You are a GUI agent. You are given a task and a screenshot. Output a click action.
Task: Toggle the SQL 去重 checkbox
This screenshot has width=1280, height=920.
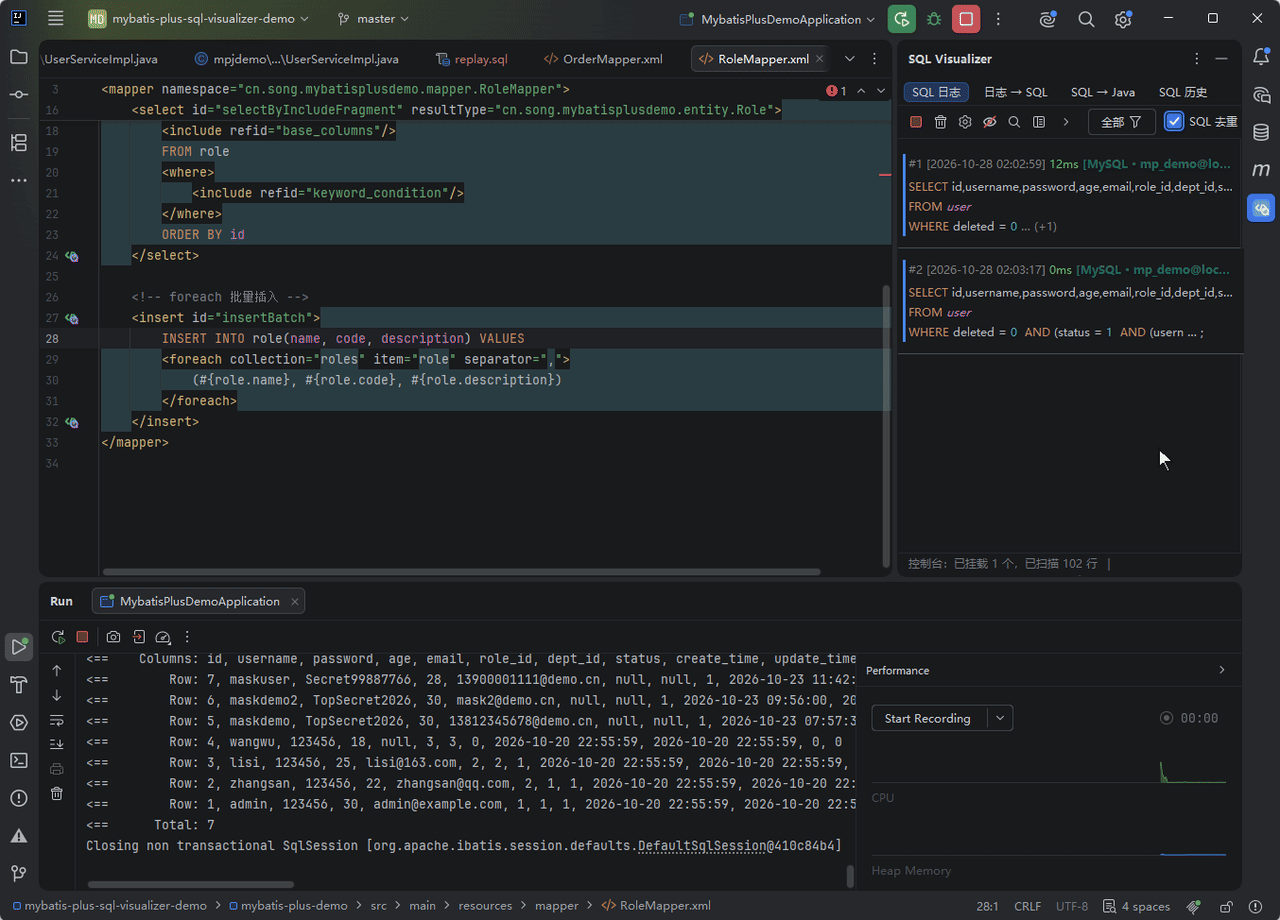[1175, 122]
